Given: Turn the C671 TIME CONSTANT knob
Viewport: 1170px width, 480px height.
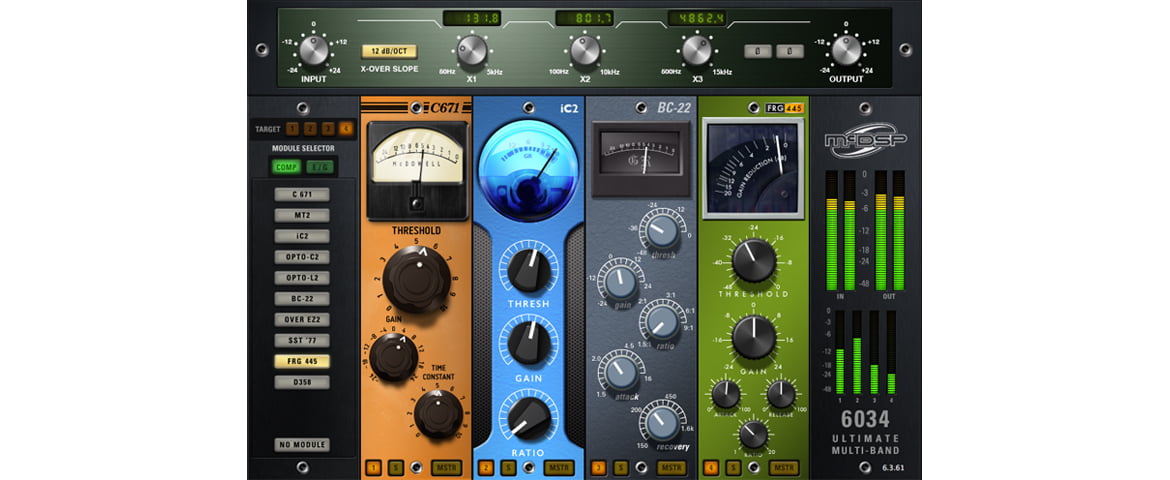Looking at the screenshot, I should click(438, 414).
